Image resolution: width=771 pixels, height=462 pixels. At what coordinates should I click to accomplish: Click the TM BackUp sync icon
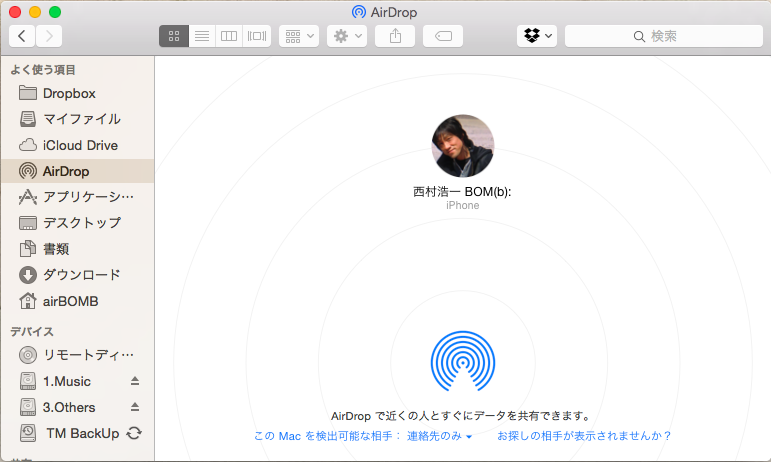click(134, 433)
